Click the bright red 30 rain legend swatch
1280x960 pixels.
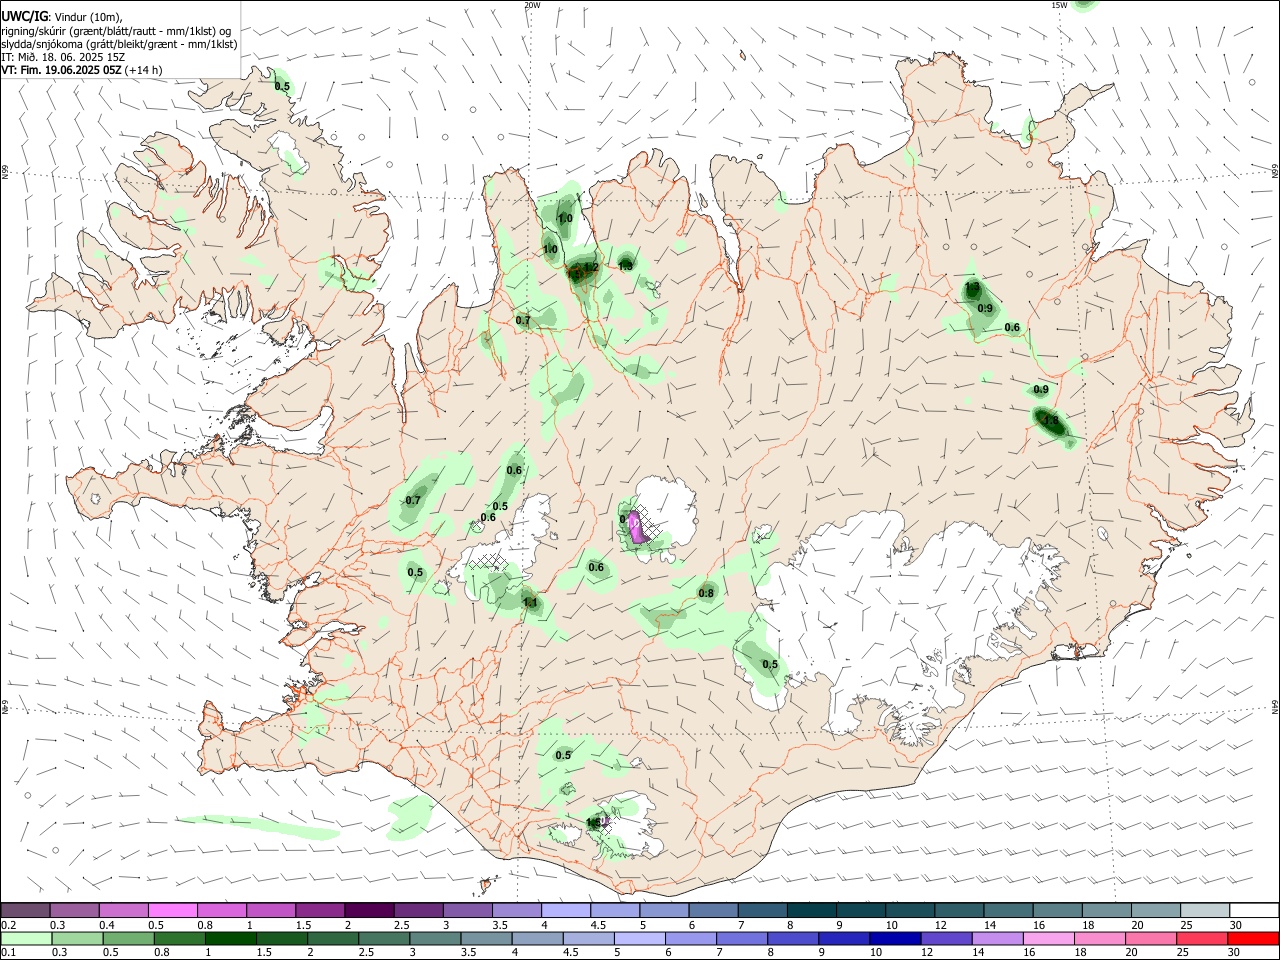click(x=1252, y=939)
